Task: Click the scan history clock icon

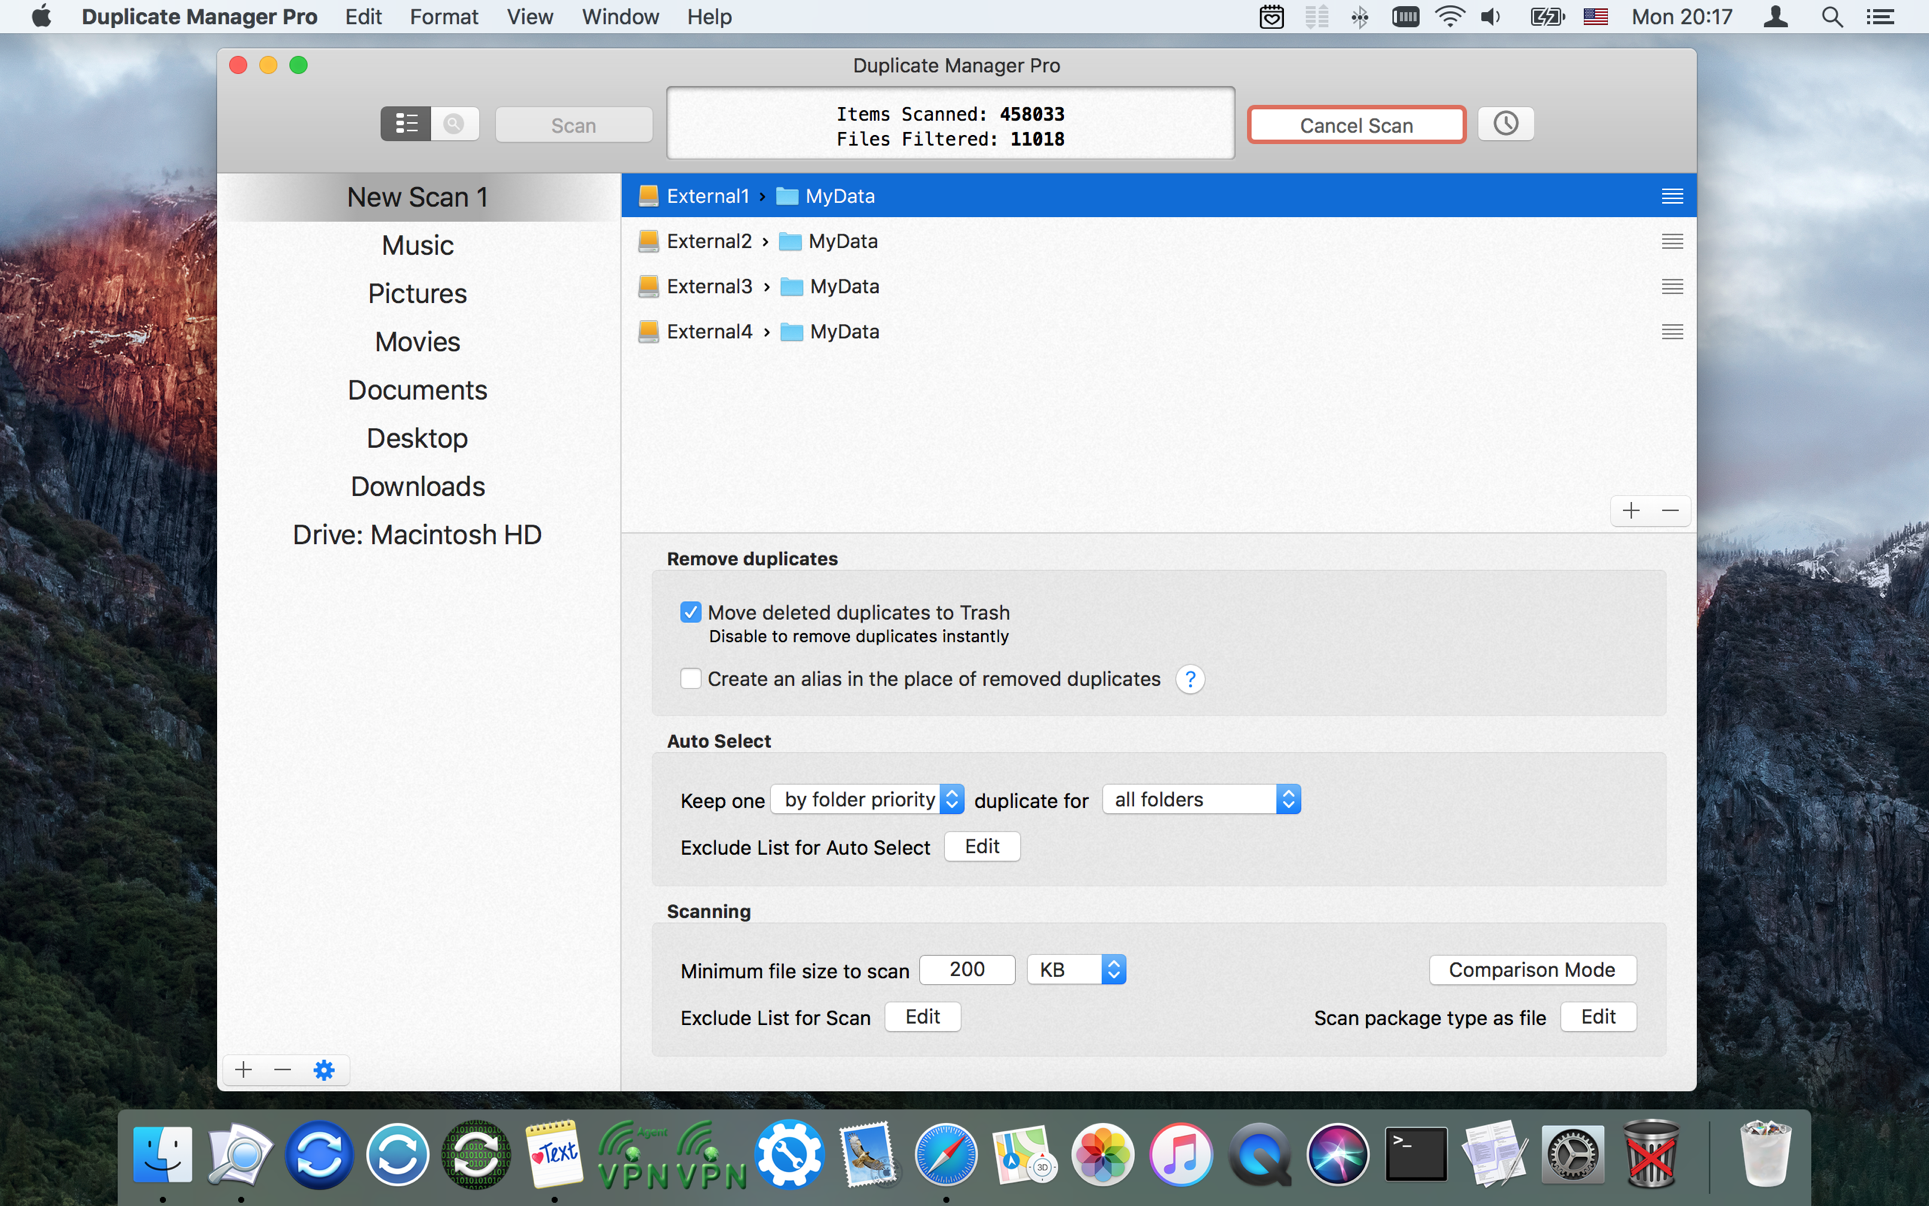Action: pos(1507,124)
